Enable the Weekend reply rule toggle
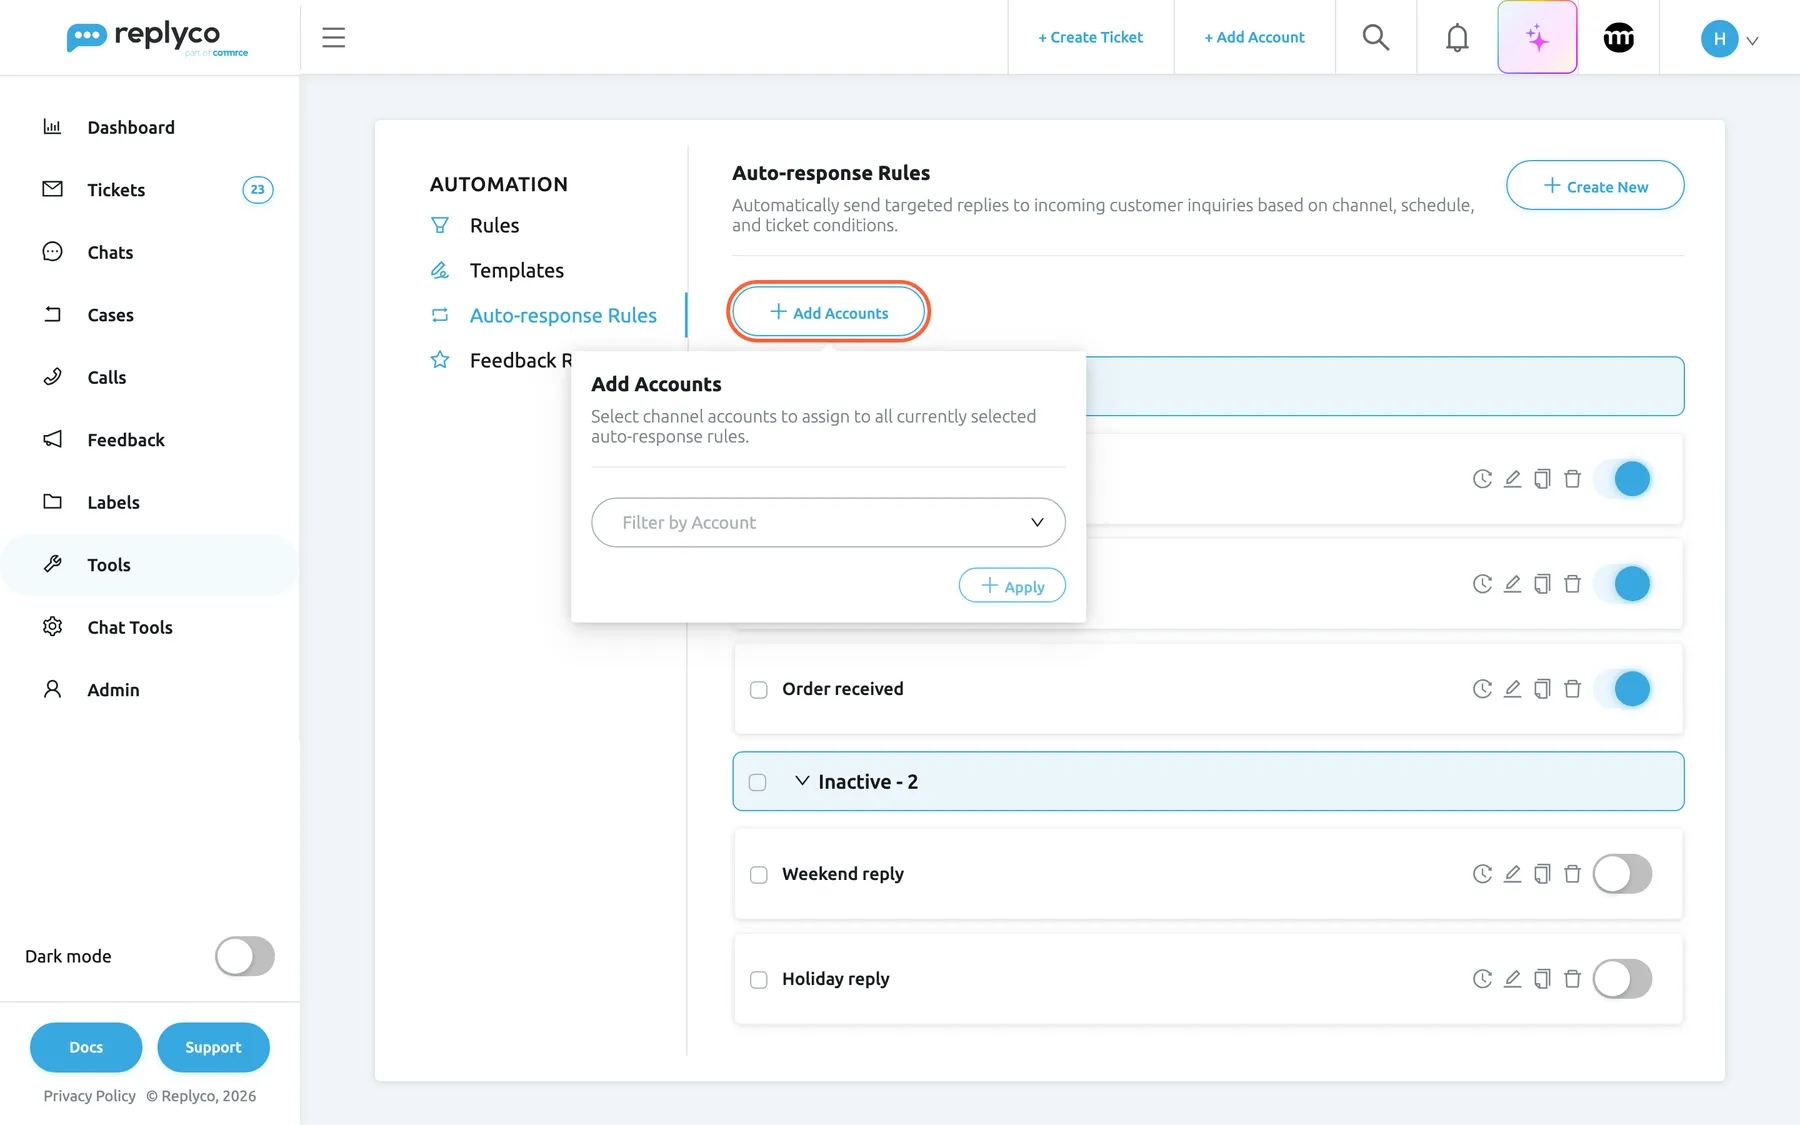Screen dimensions: 1800x1125 tap(1622, 874)
